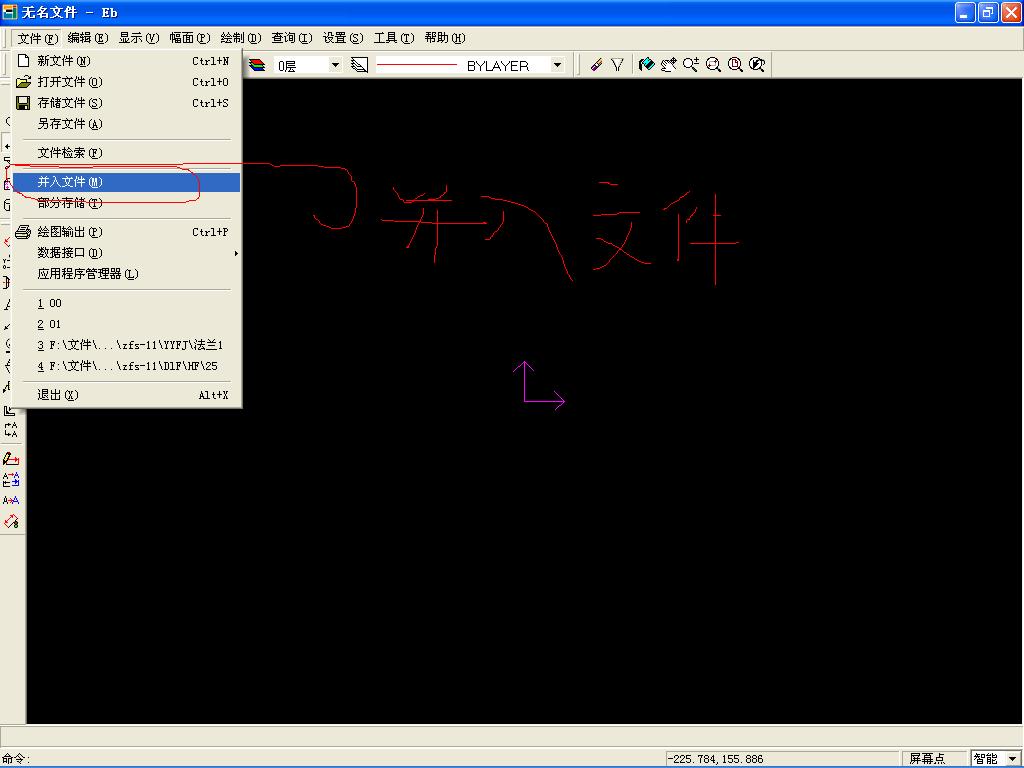Viewport: 1024px width, 768px height.
Task: Click the coordinate readout -225.784, 155.886
Action: click(x=715, y=759)
